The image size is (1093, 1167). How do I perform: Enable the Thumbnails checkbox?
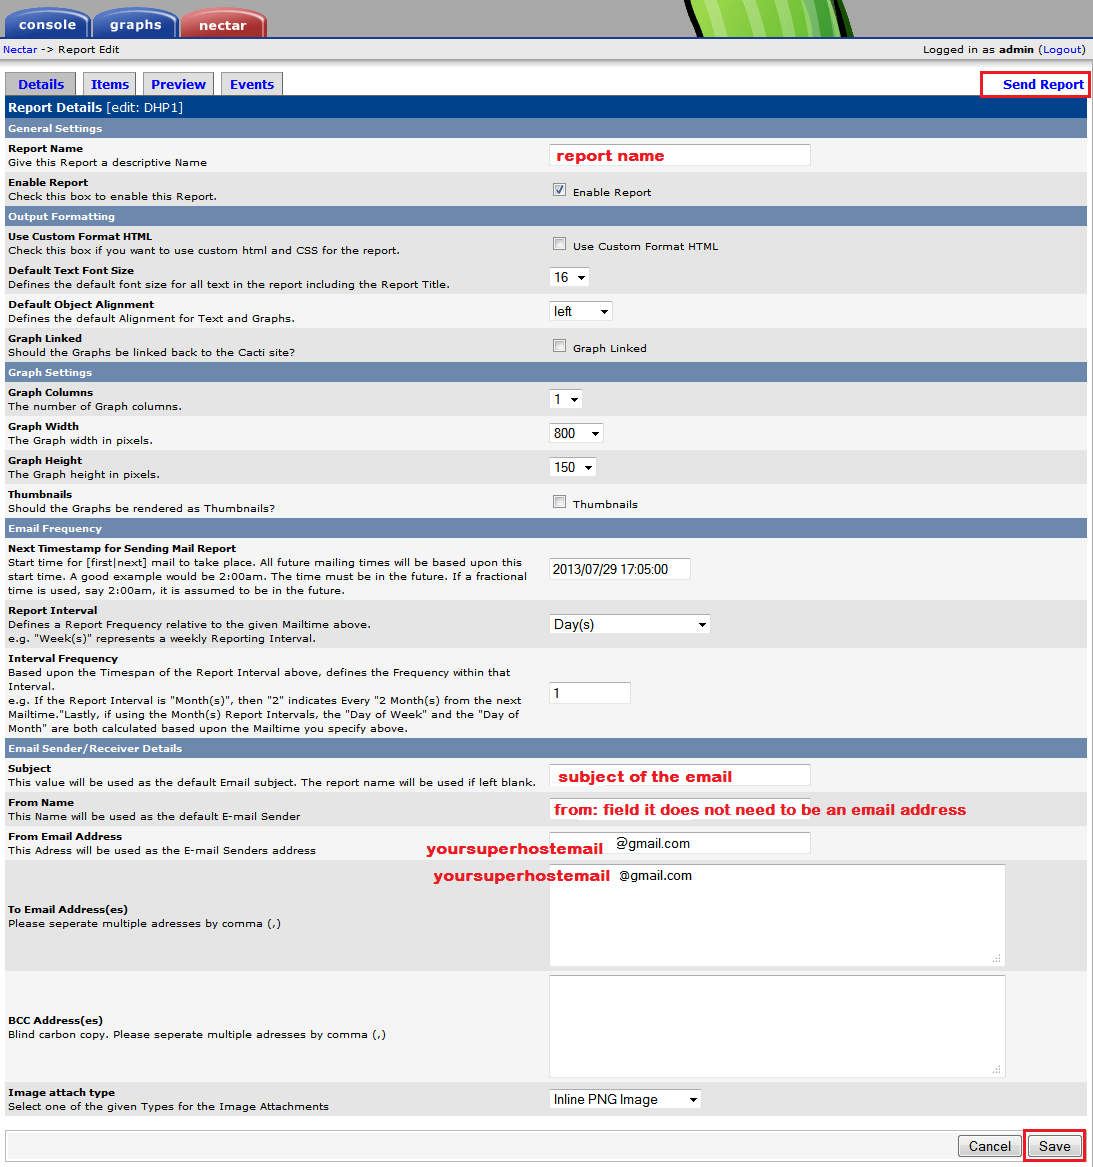pos(560,502)
